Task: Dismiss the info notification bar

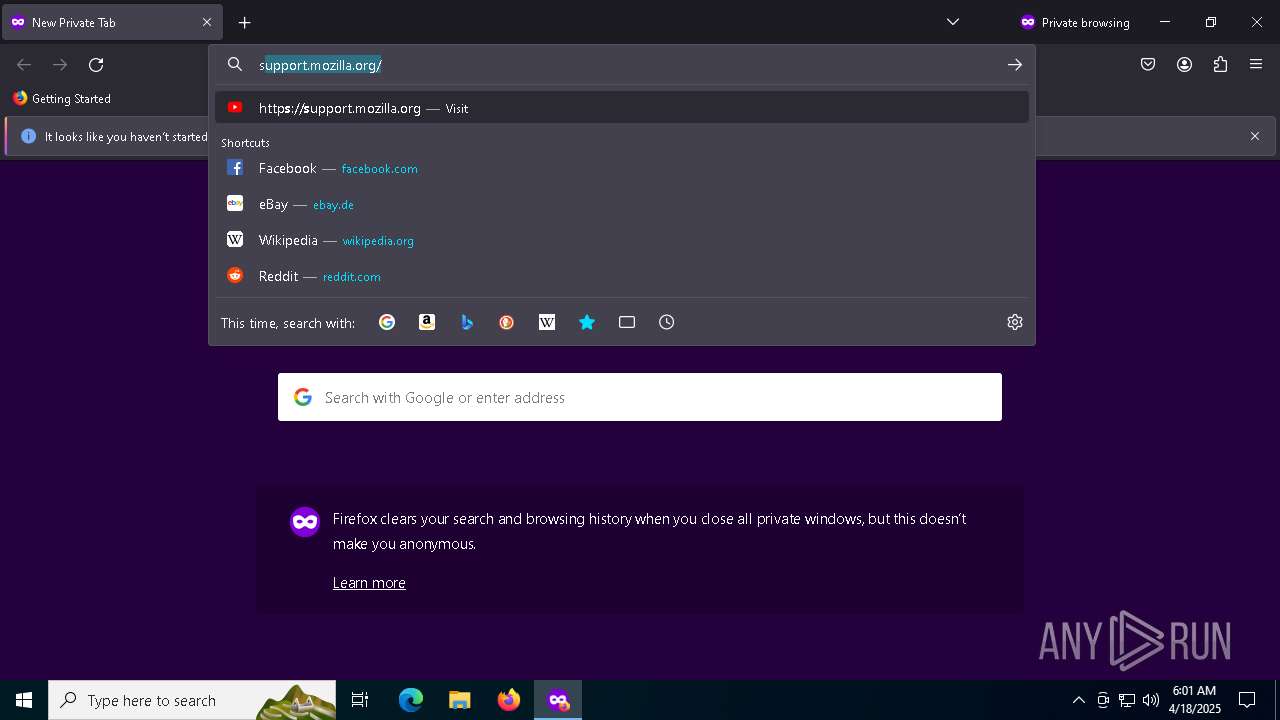Action: tap(1255, 136)
